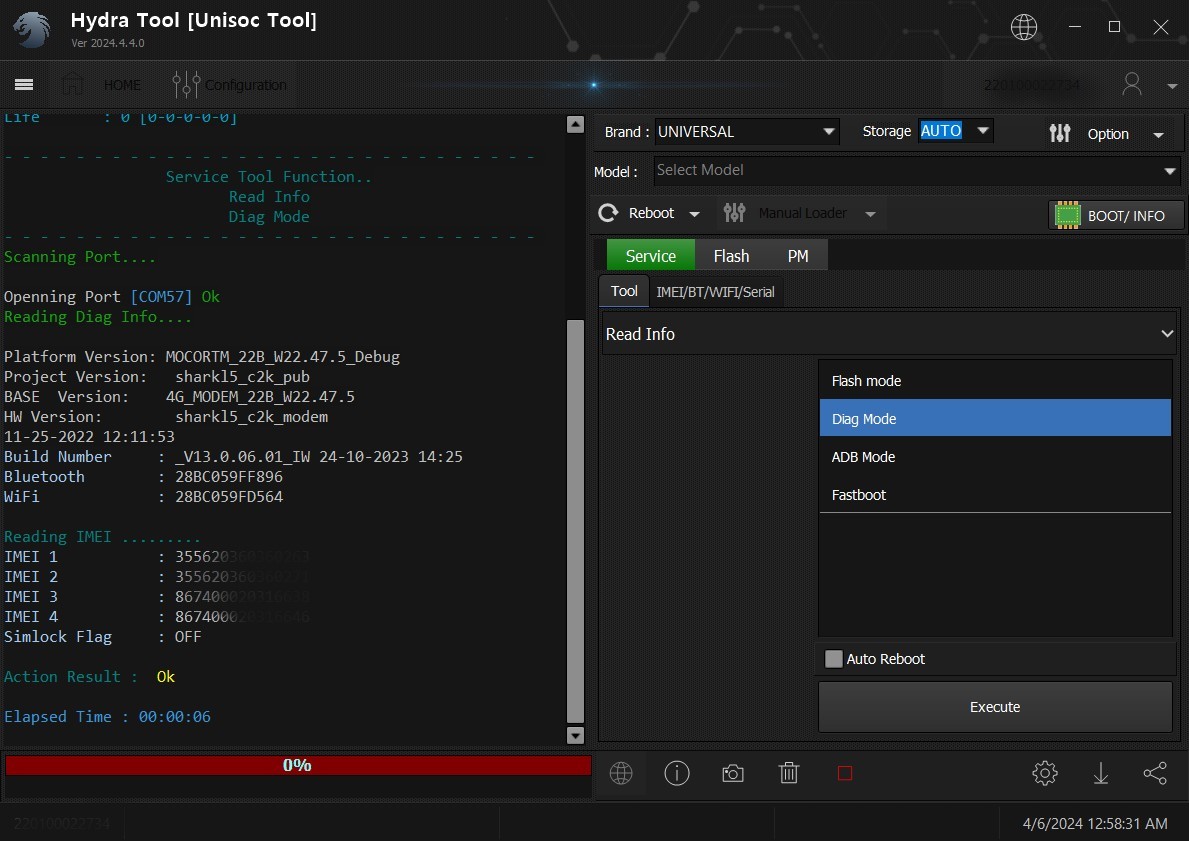
Task: Click the BOOT/ INFO button label
Action: pyautogui.click(x=1125, y=216)
